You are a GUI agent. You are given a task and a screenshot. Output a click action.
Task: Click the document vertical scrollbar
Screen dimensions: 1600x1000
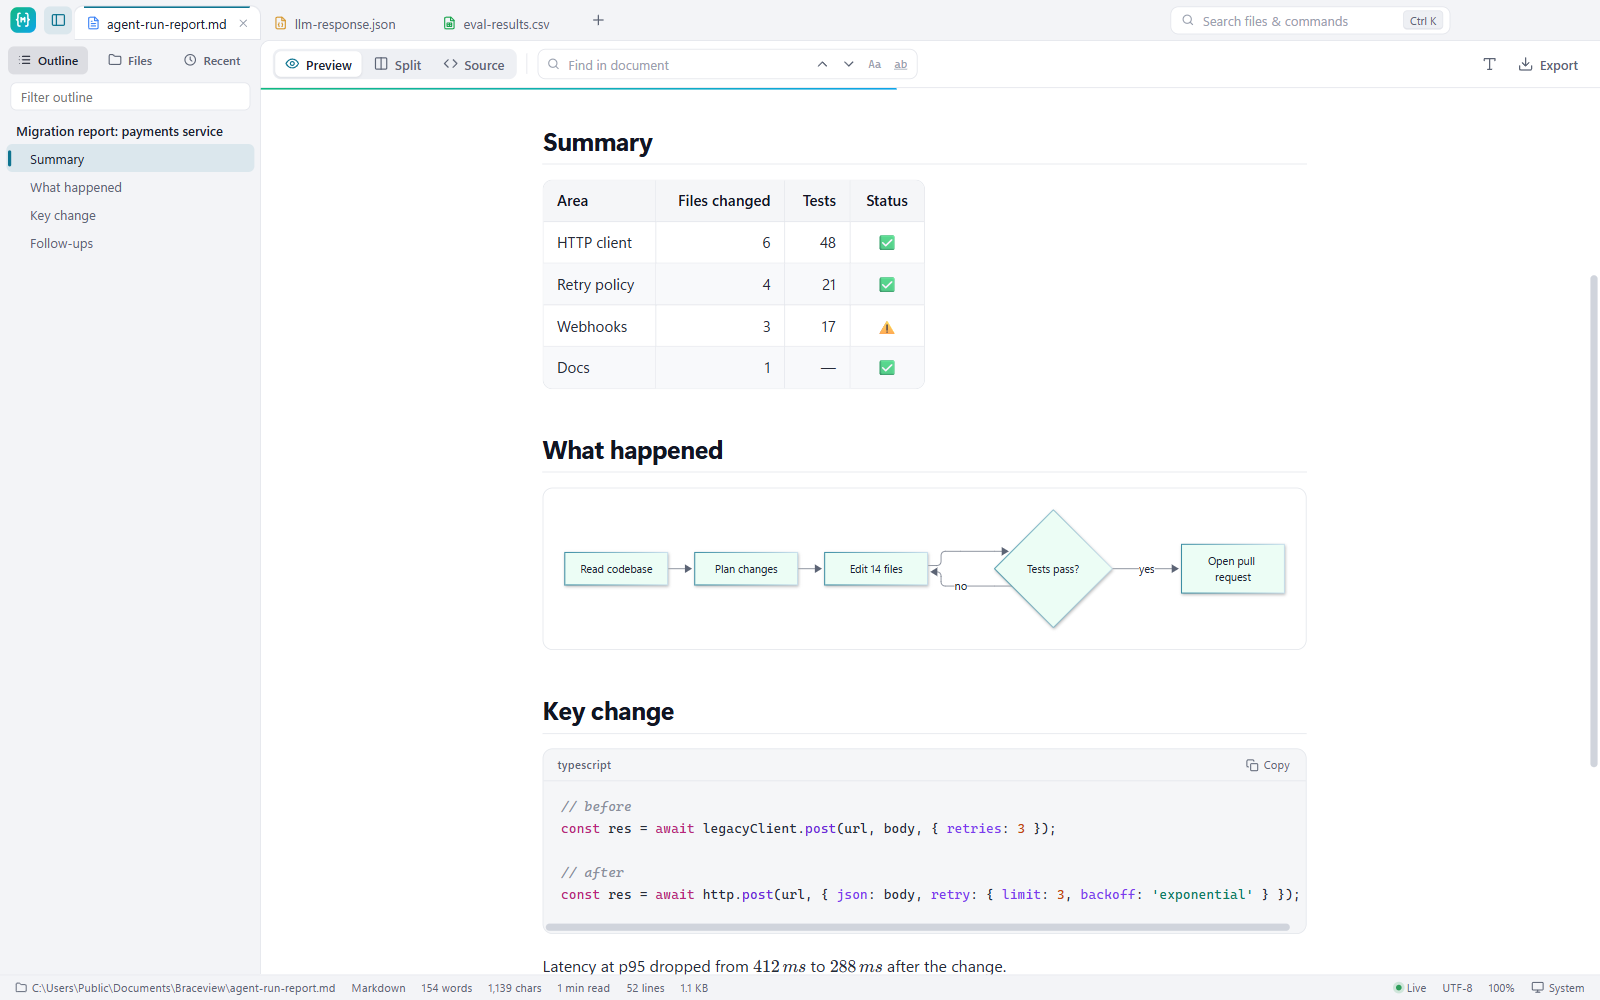pyautogui.click(x=1594, y=520)
